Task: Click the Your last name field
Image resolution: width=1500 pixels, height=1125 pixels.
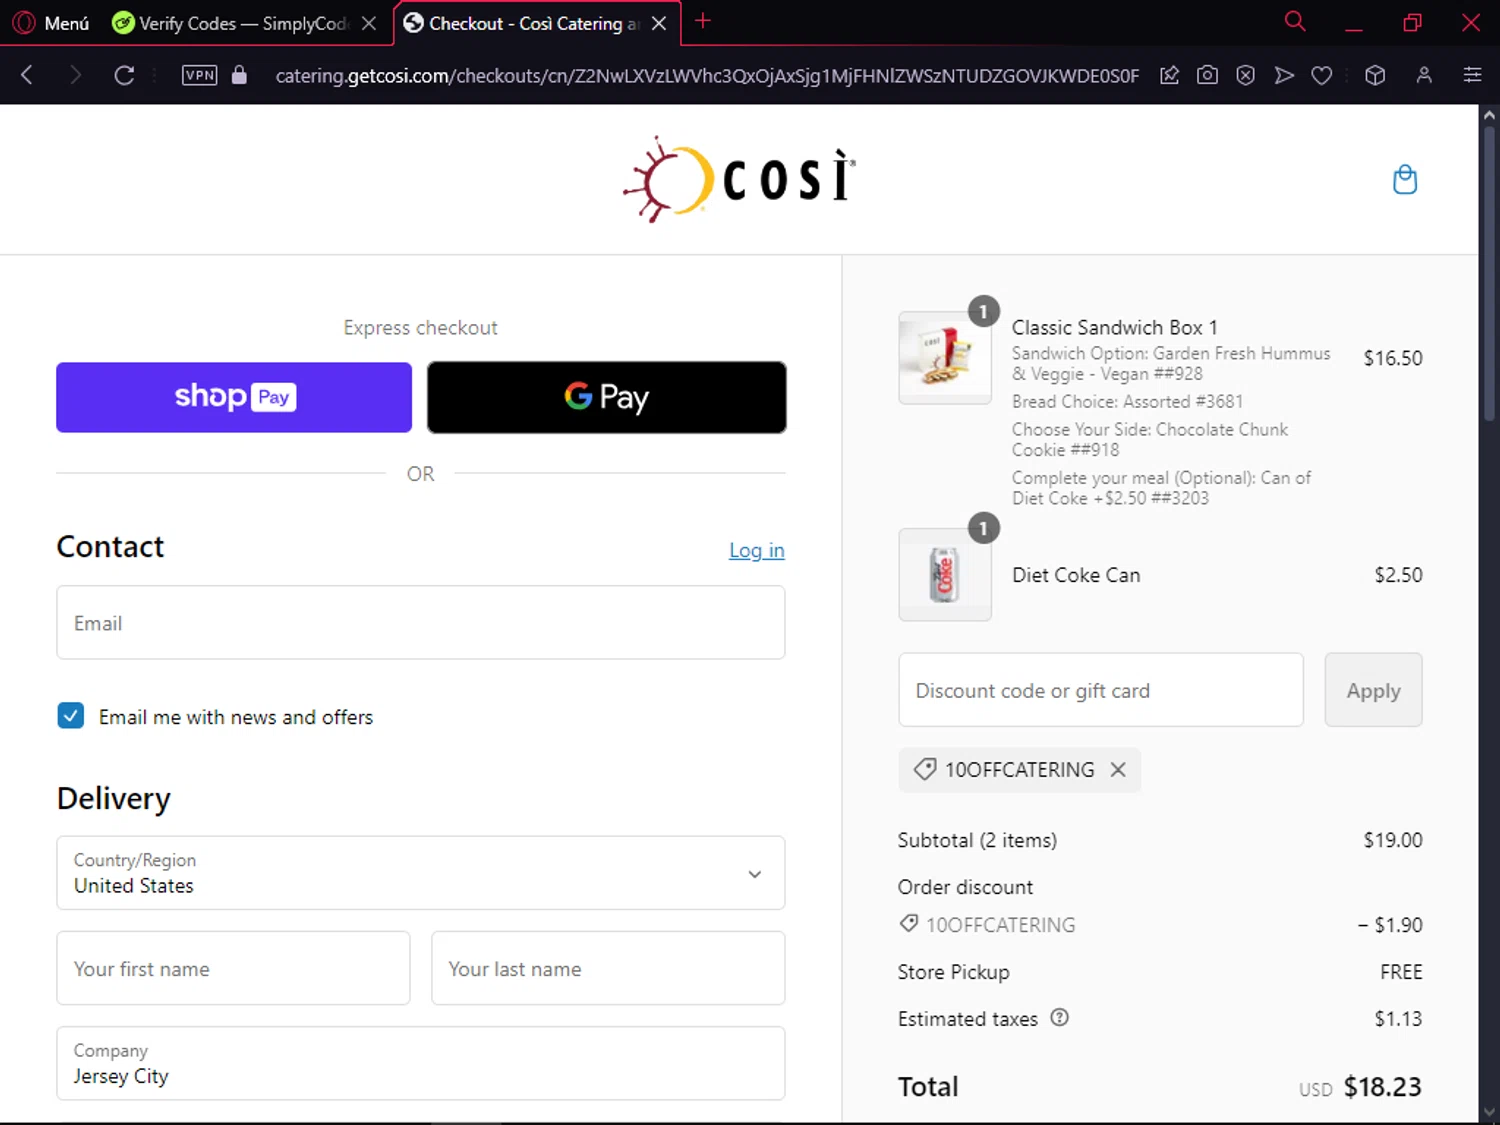Action: [x=608, y=968]
